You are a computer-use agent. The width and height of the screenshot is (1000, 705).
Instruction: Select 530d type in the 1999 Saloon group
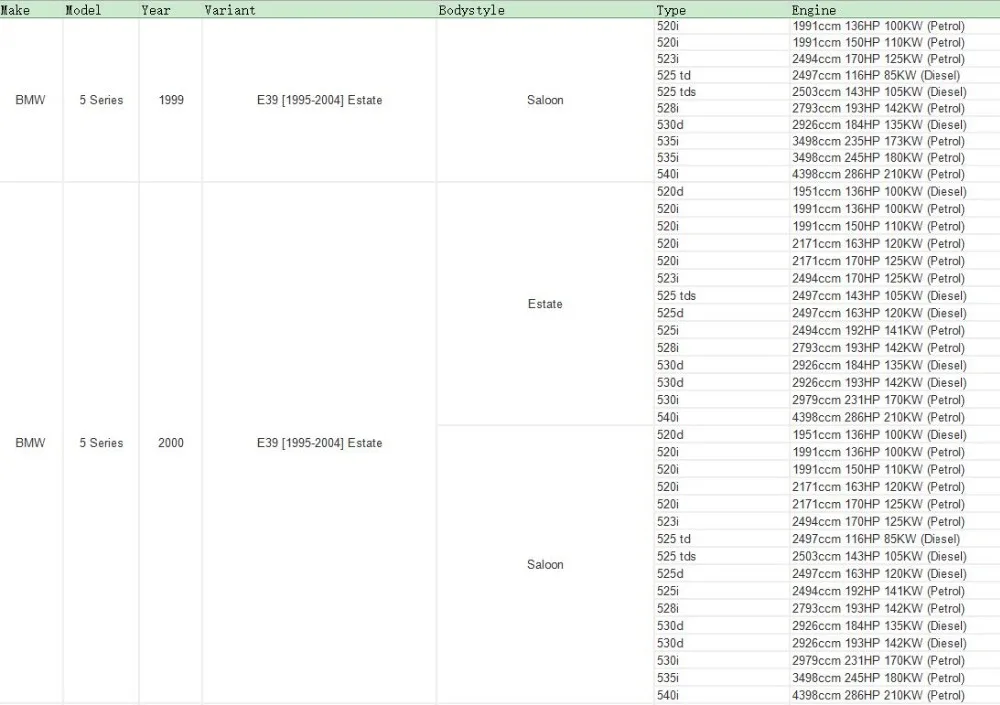[x=670, y=125]
